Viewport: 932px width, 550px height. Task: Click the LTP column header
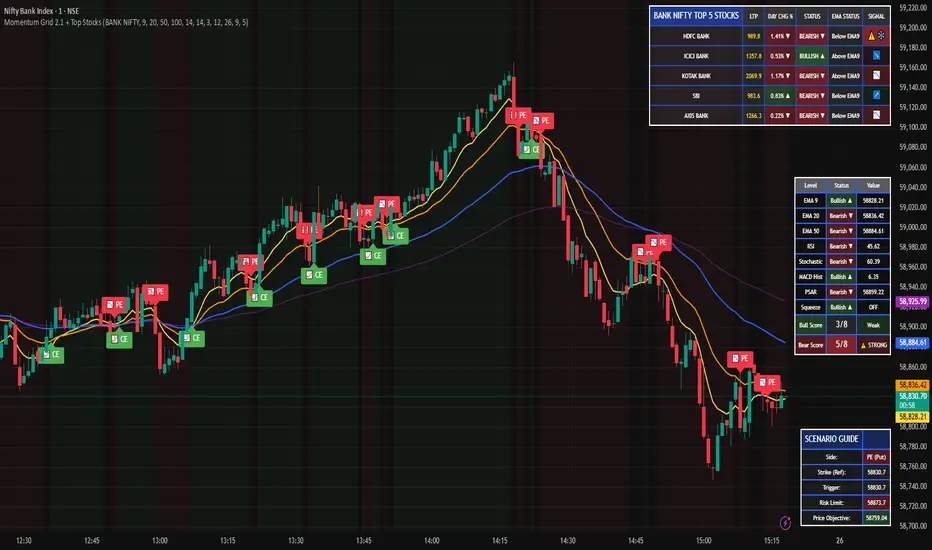(754, 17)
